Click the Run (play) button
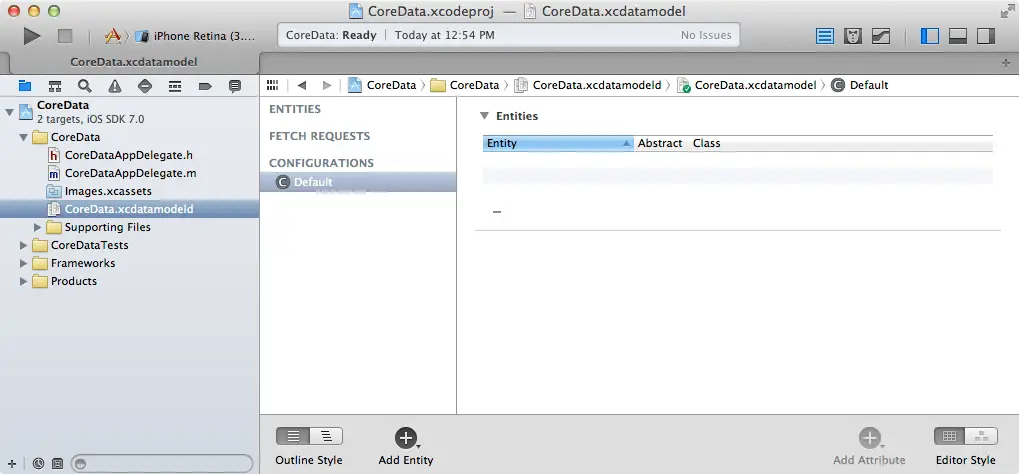Image resolution: width=1019 pixels, height=474 pixels. tap(32, 36)
